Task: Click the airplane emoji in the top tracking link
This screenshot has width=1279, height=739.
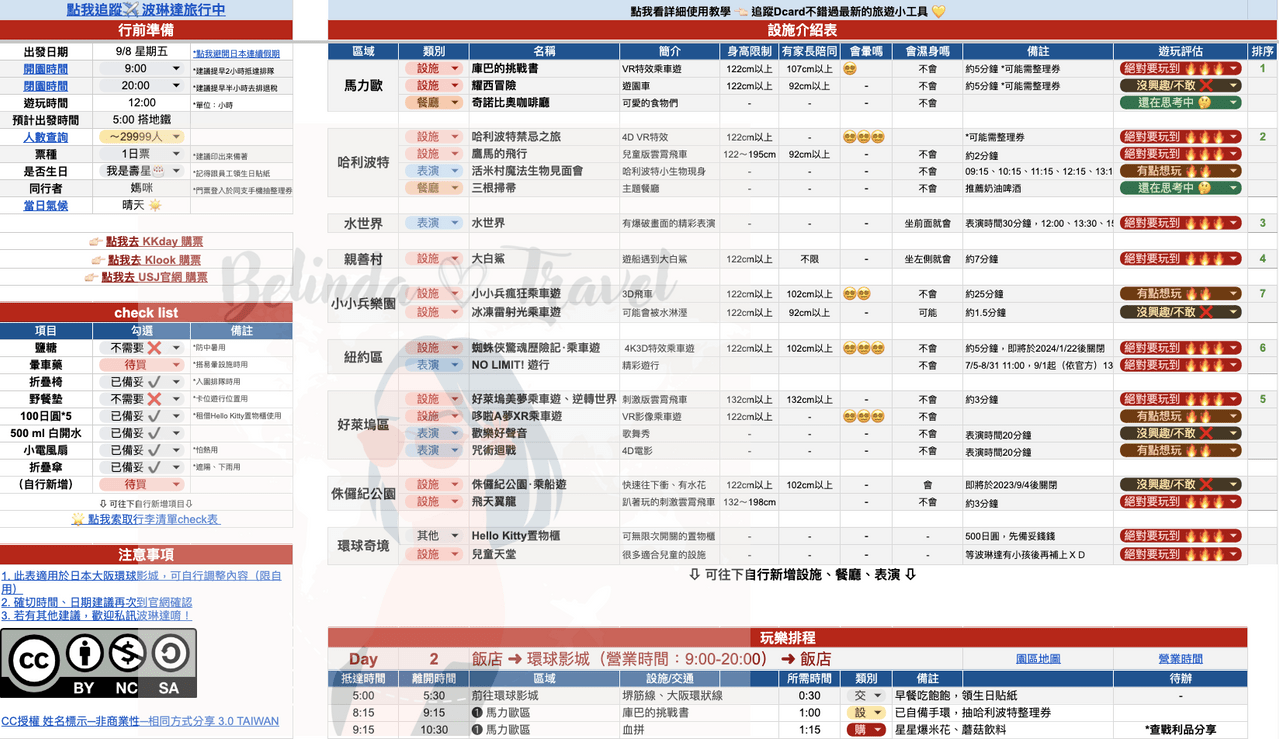Action: (x=129, y=9)
